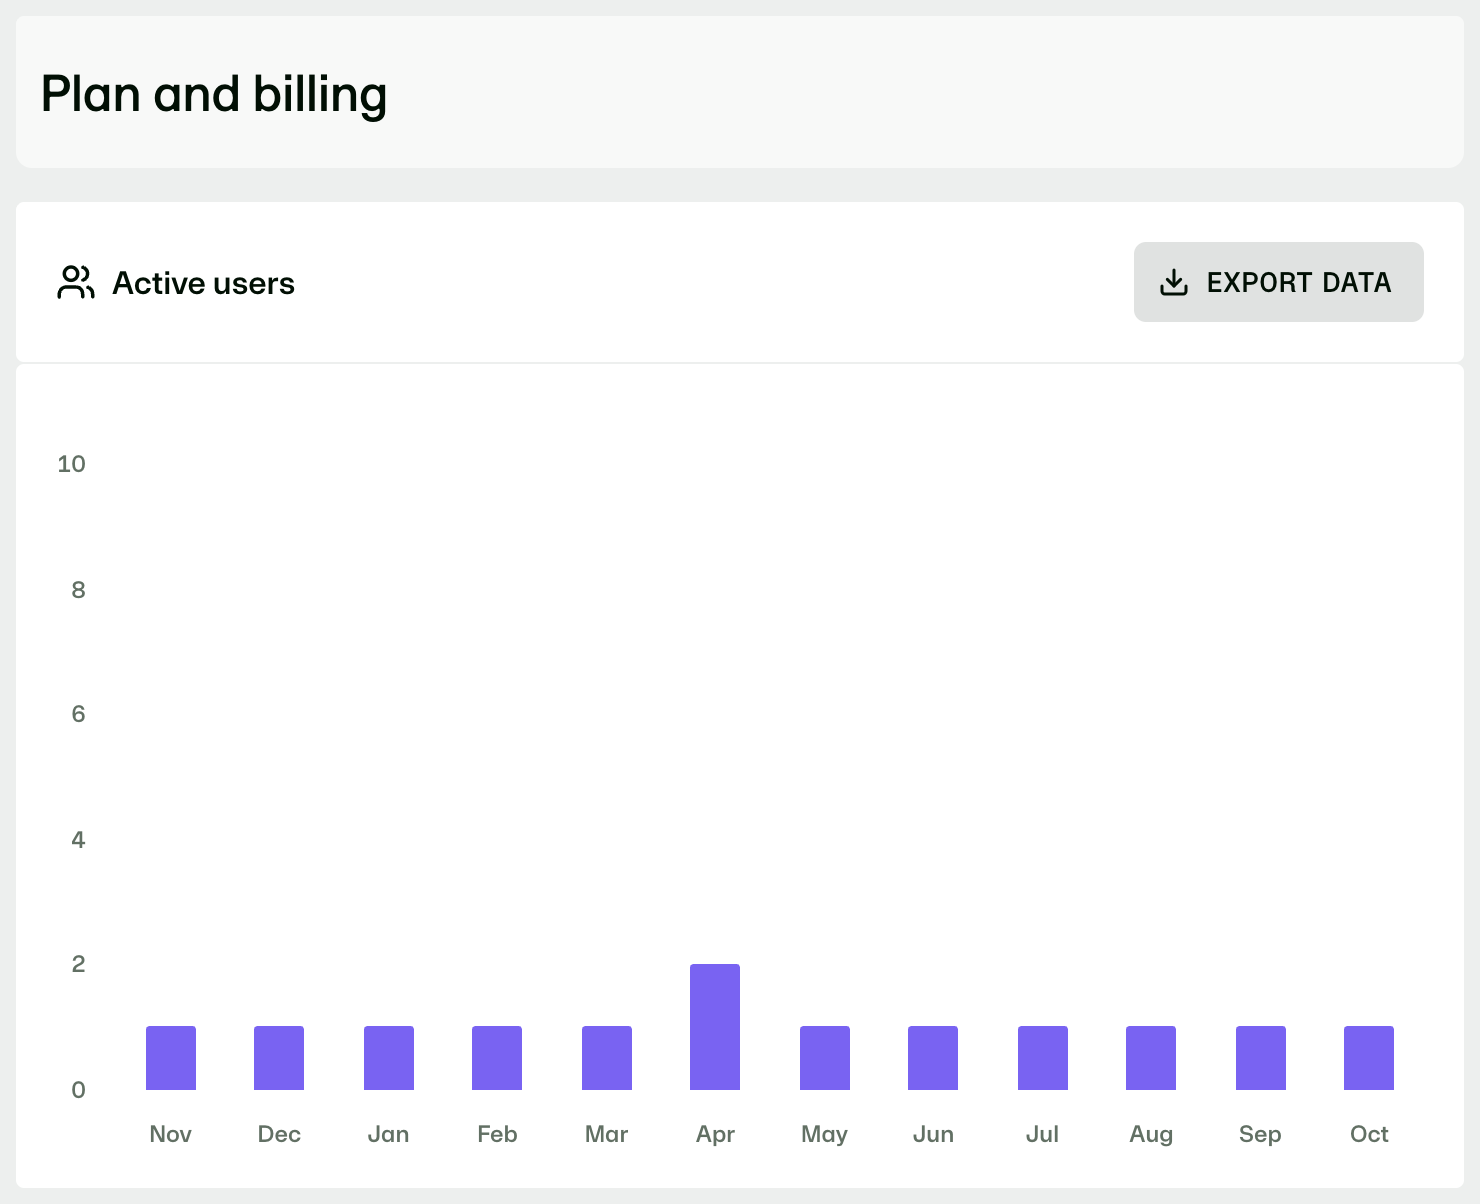Click the May bar in the chart

click(x=825, y=1058)
